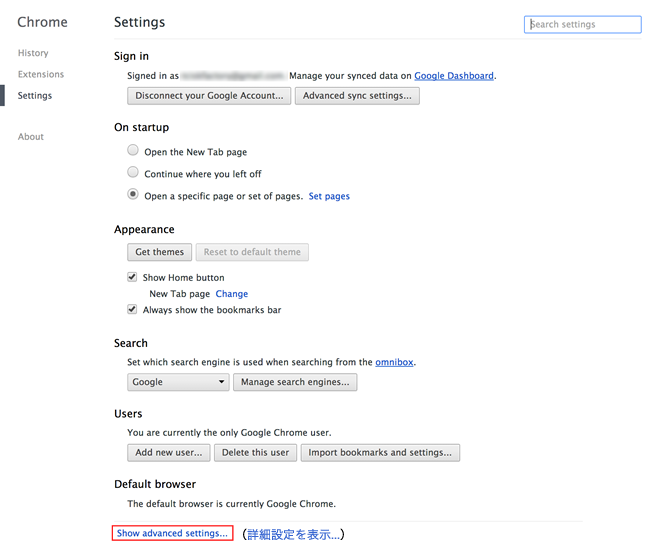650x558 pixels.
Task: Select Open the New Tab page radio
Action: [133, 150]
